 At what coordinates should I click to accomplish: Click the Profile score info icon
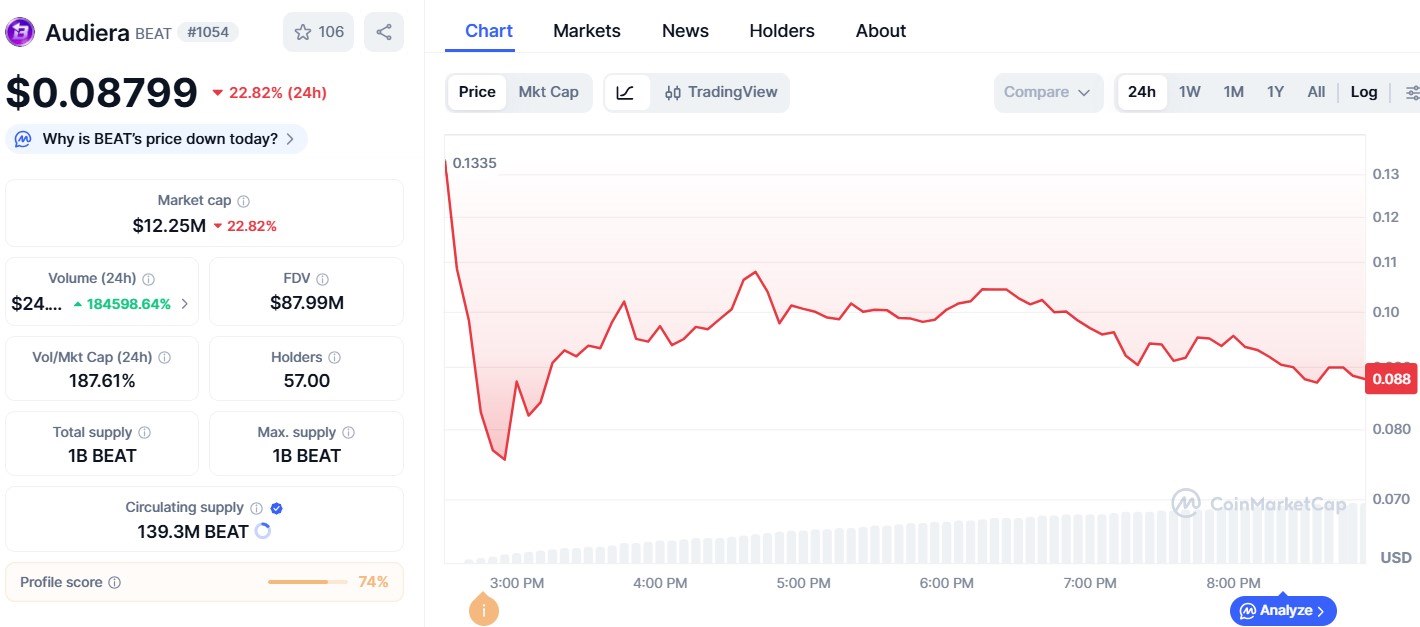[x=115, y=582]
